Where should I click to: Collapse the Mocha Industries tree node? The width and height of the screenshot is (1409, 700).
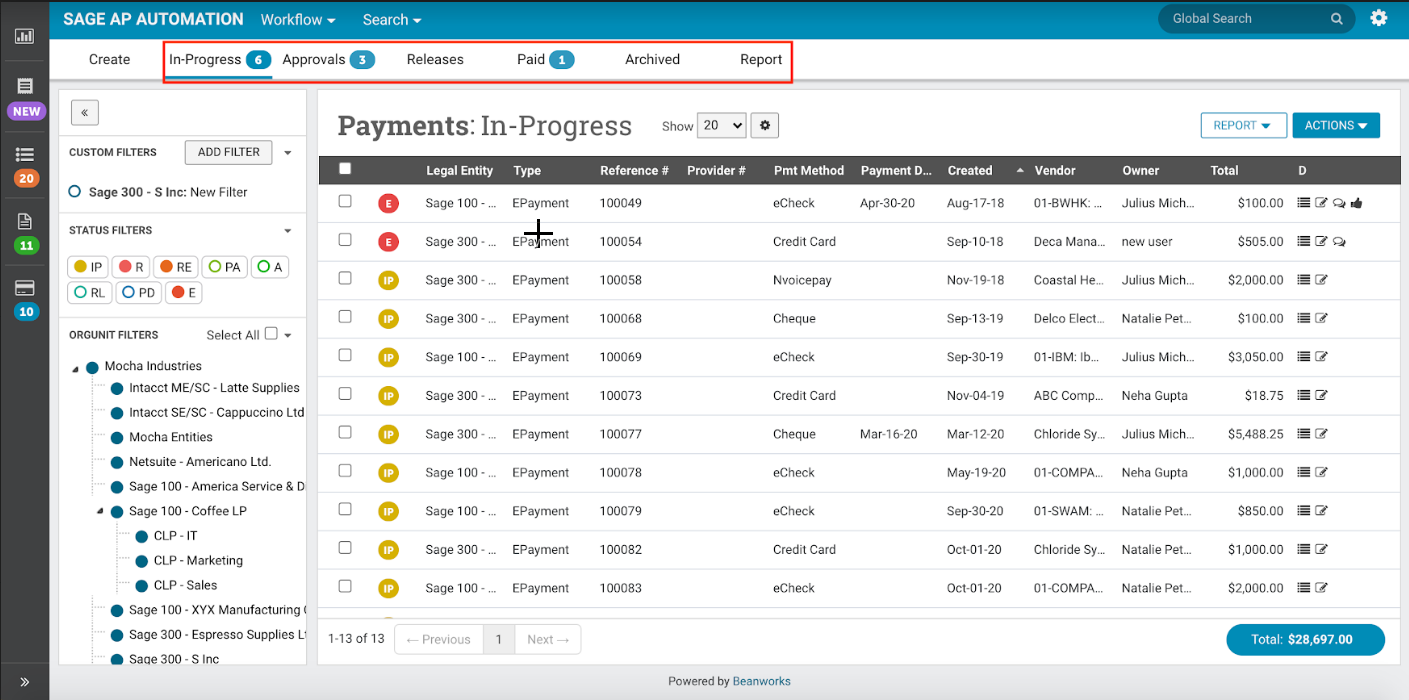click(x=75, y=368)
